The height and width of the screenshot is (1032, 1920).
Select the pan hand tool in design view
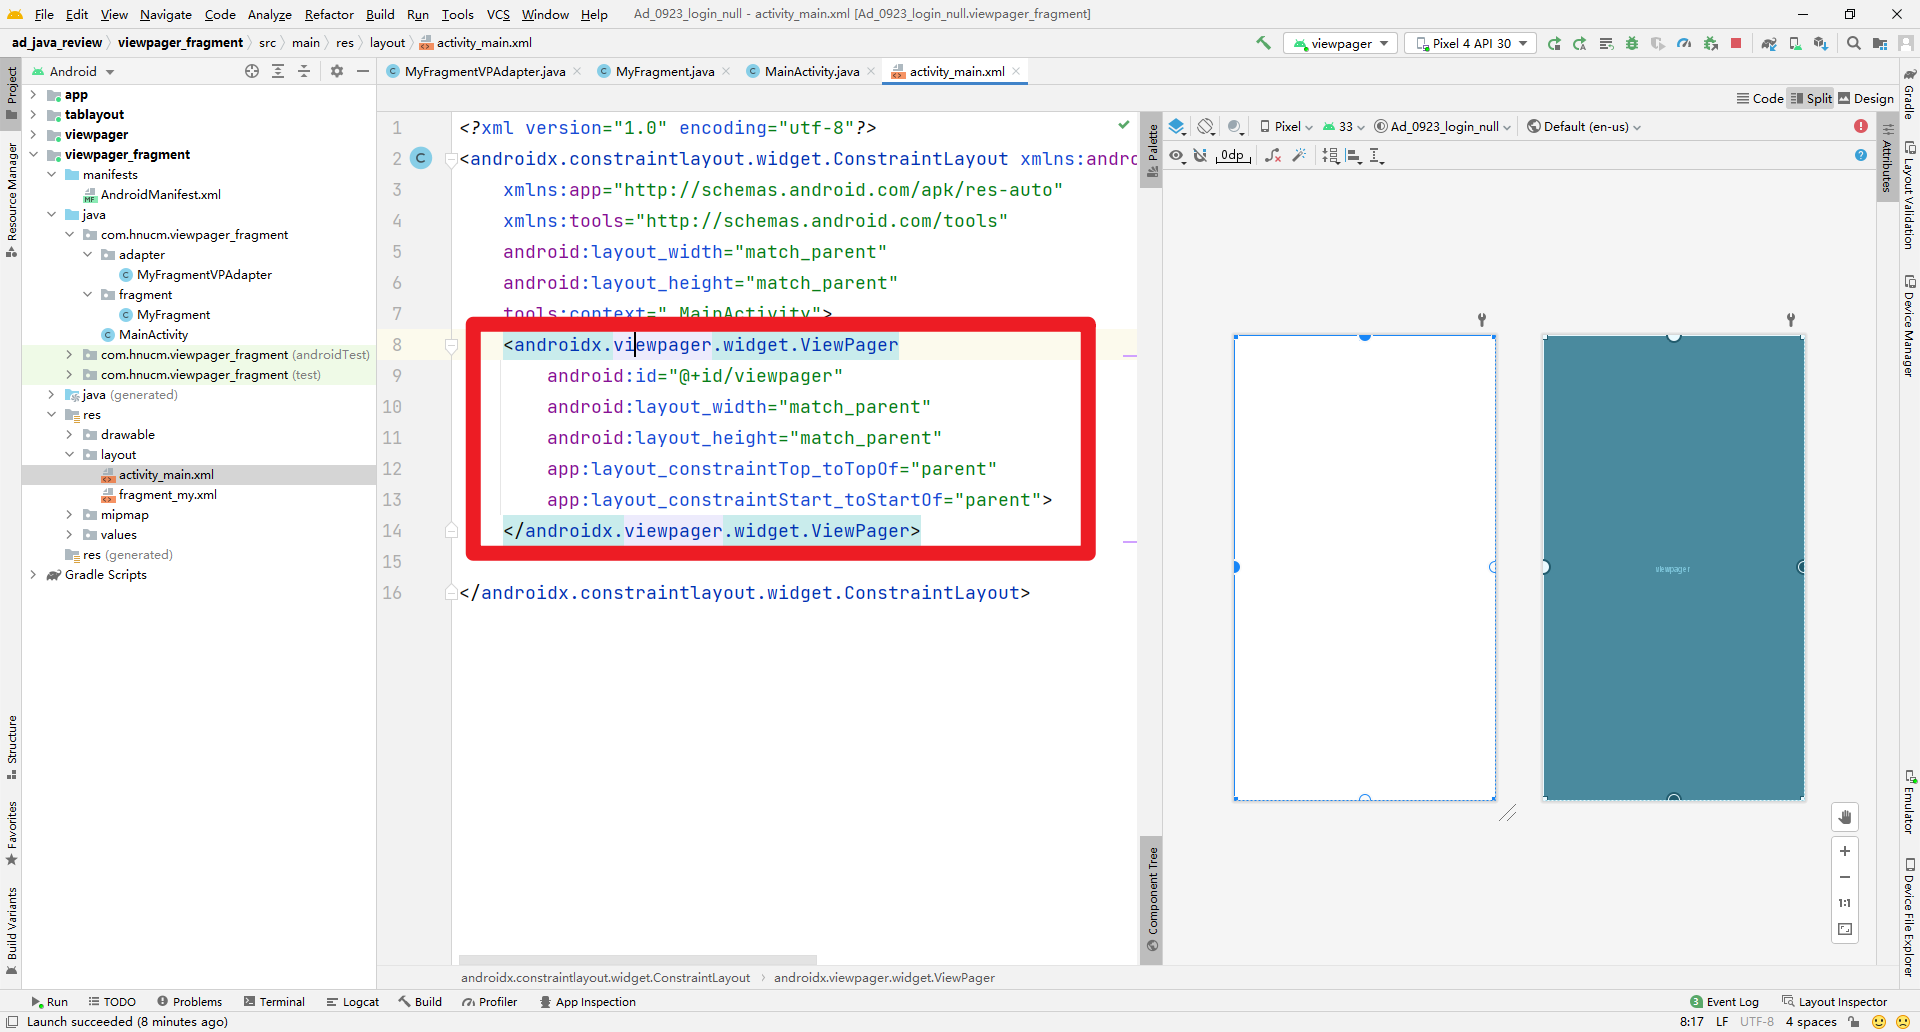1845,817
